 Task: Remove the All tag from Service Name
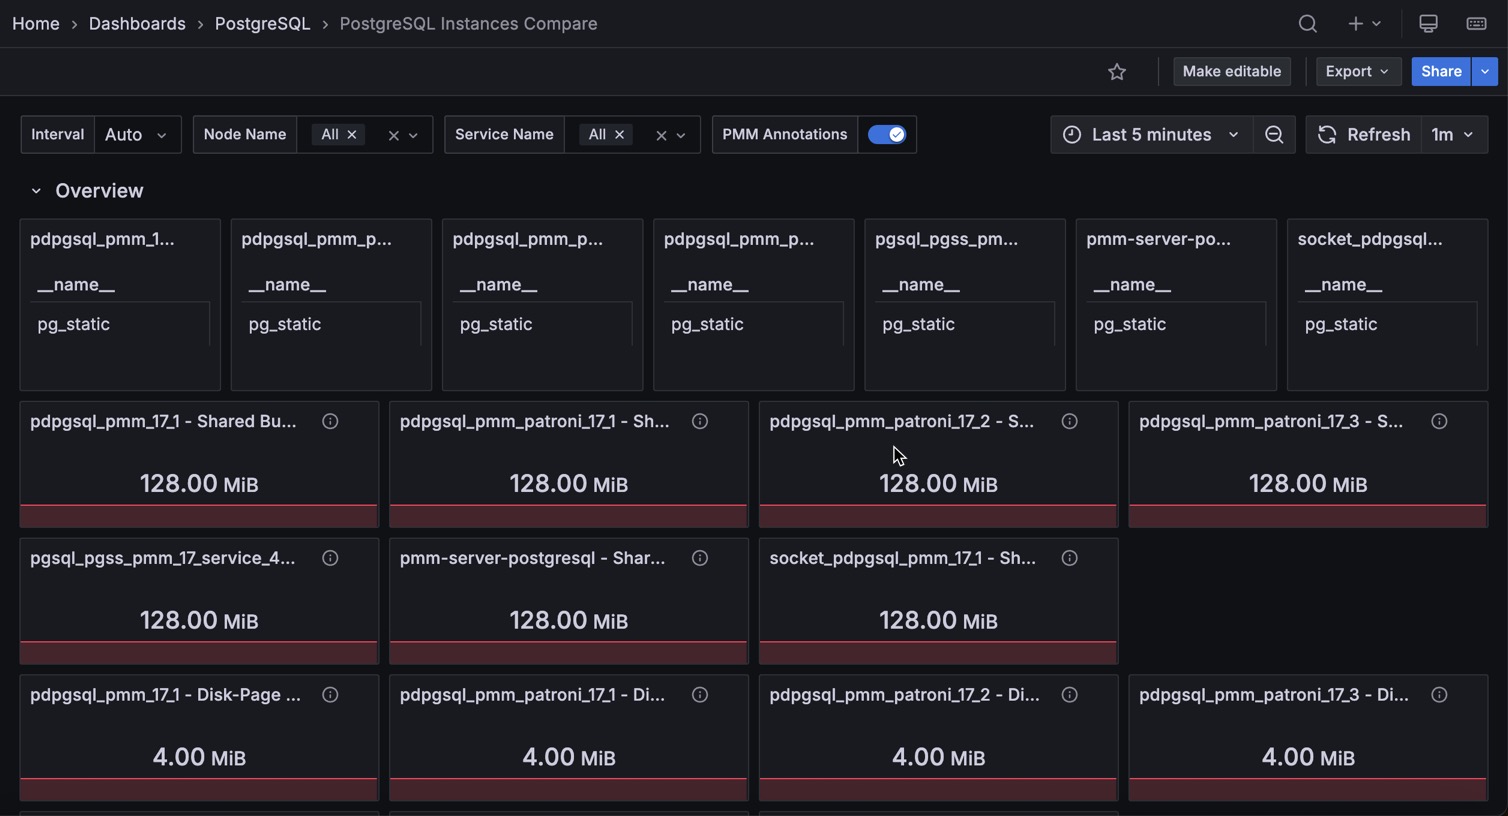(x=619, y=135)
